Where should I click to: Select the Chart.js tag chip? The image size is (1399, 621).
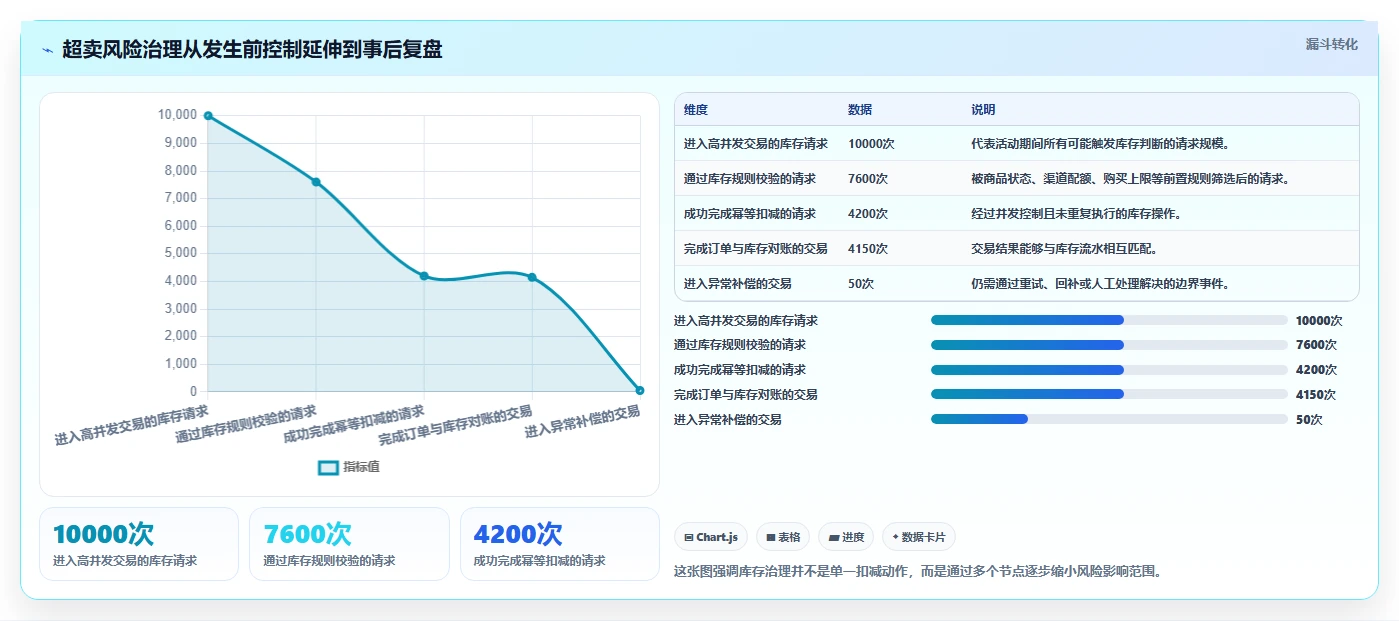(711, 537)
